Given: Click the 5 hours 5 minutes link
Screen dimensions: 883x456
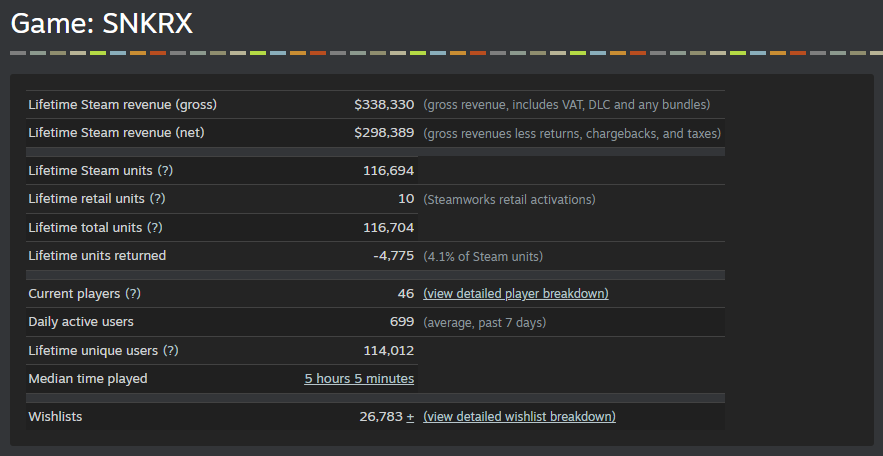Looking at the screenshot, I should [x=359, y=379].
